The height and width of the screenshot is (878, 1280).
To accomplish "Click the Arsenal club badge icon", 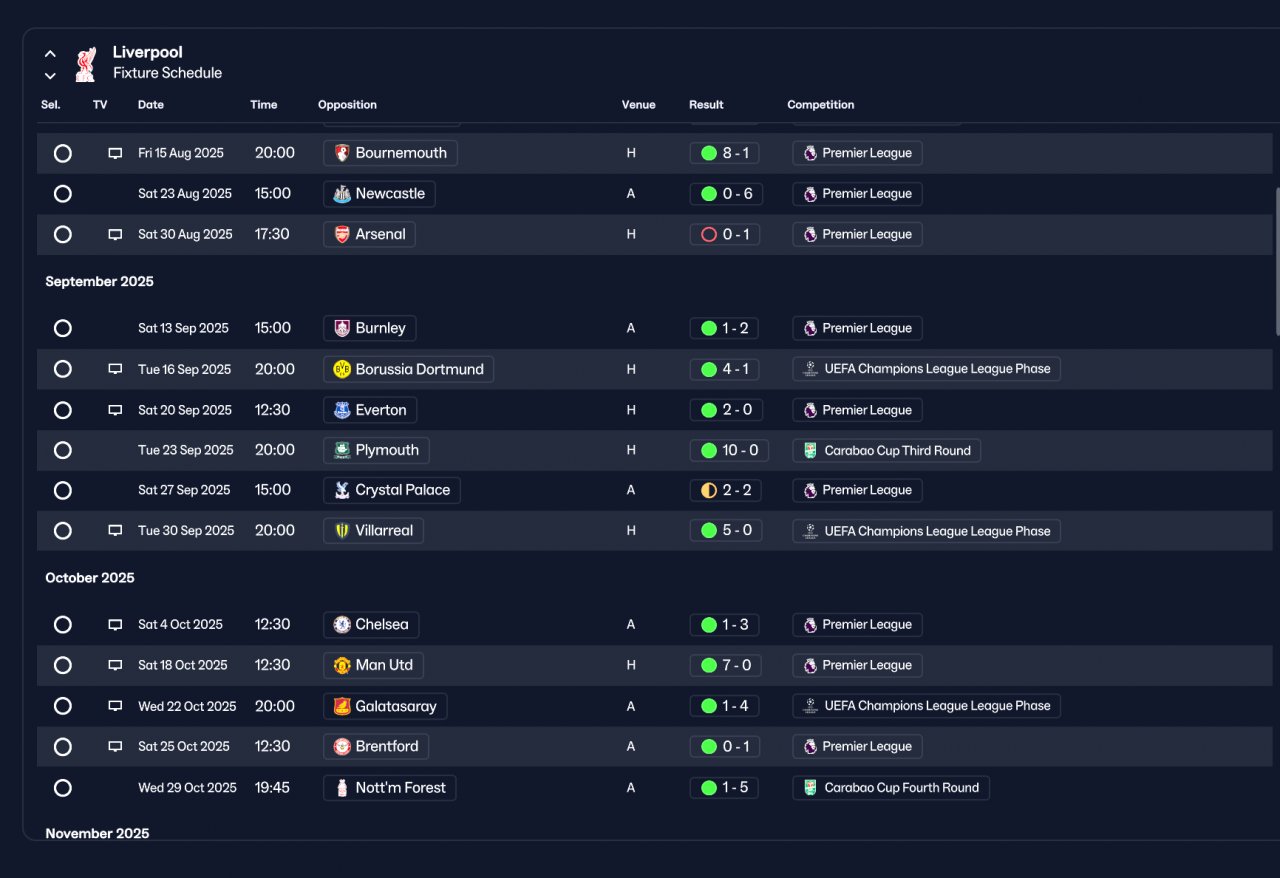I will [x=342, y=234].
